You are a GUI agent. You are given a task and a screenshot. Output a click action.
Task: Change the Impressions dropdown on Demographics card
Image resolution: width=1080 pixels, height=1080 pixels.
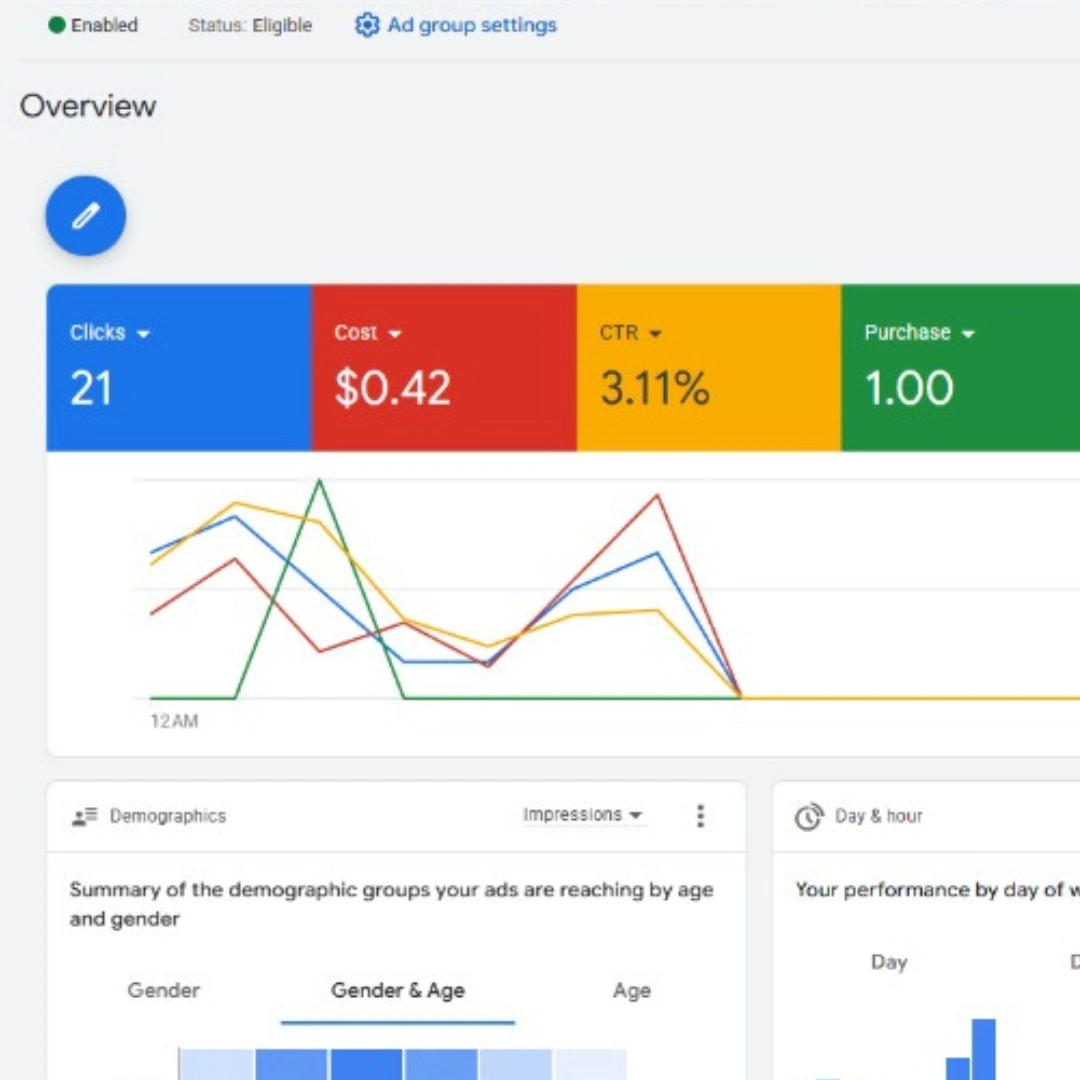[583, 815]
